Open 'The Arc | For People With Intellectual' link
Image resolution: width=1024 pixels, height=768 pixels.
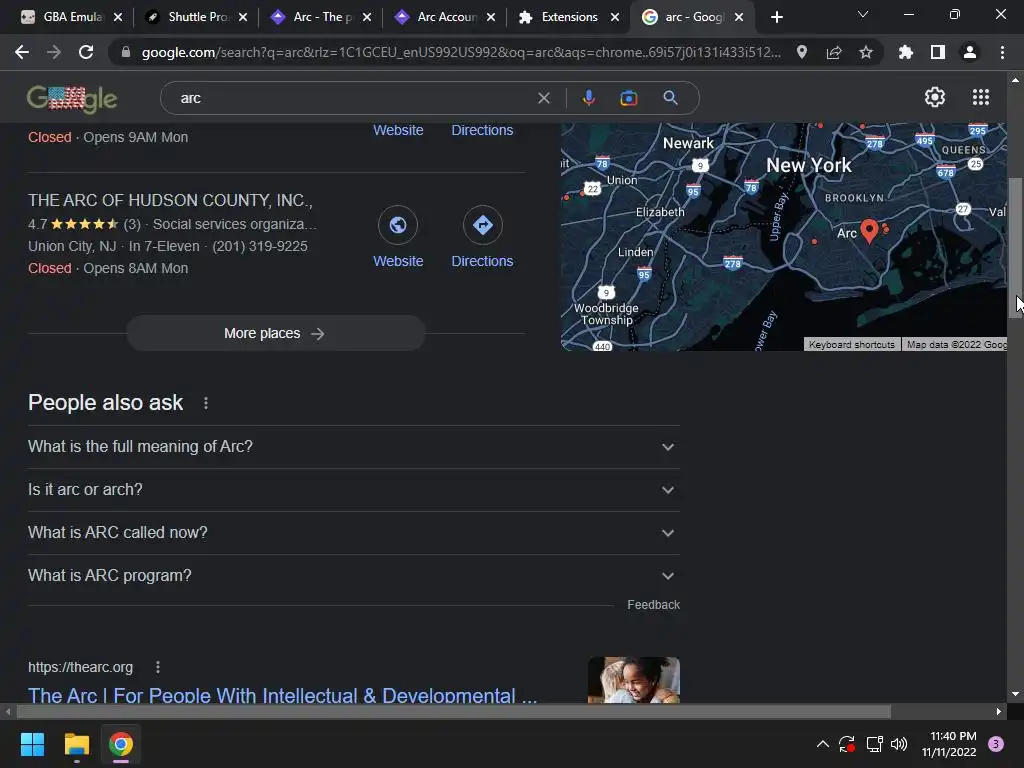click(282, 695)
